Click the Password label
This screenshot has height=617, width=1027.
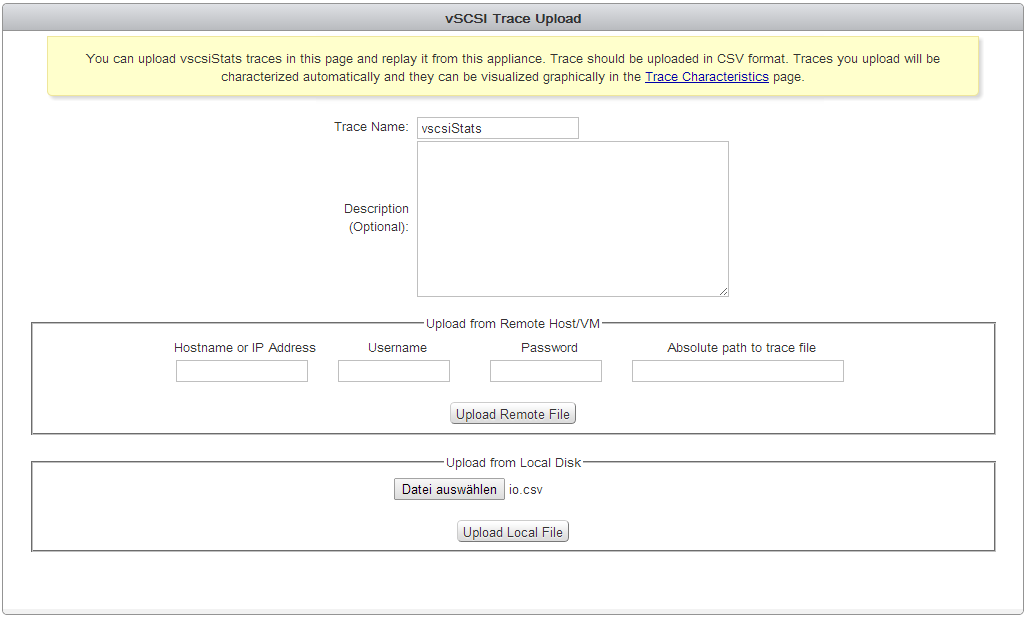[549, 348]
